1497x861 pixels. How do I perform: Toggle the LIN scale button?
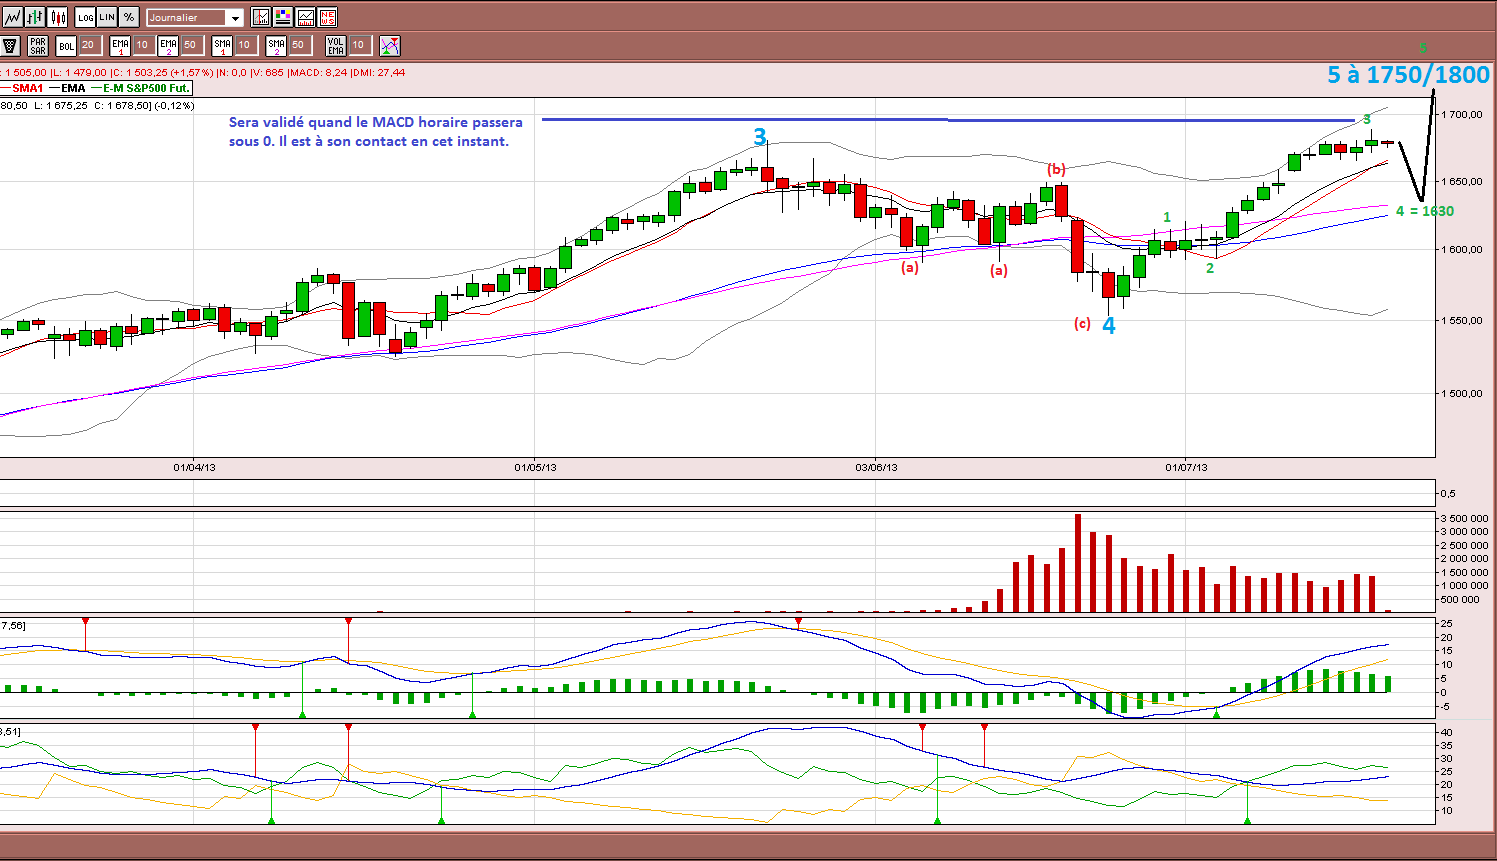tap(107, 17)
